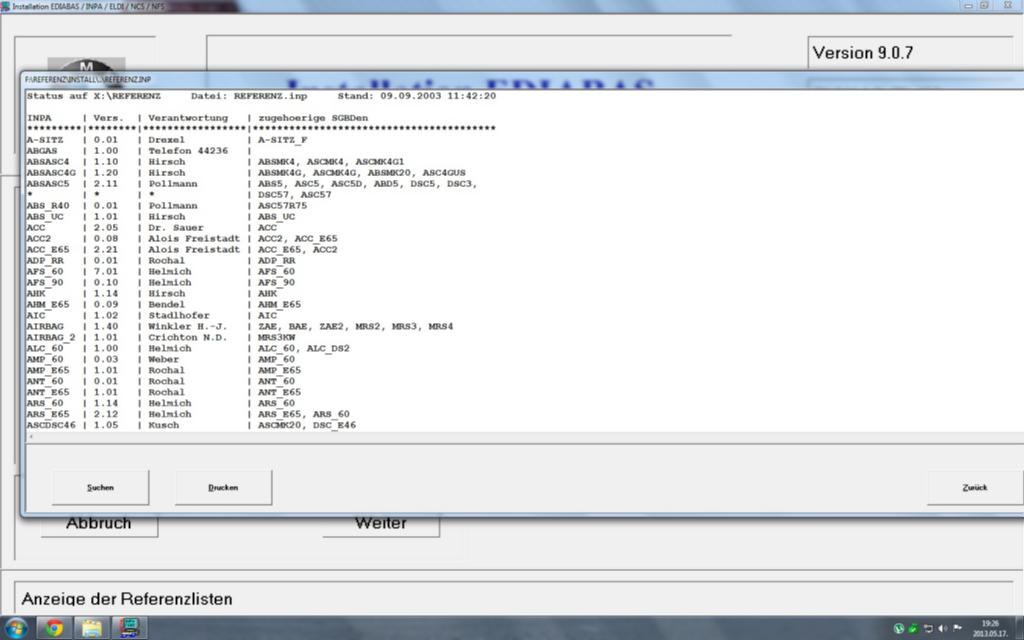Click the 'A-SITZ_F' SGBD entry
This screenshot has height=640, width=1024.
pos(283,140)
